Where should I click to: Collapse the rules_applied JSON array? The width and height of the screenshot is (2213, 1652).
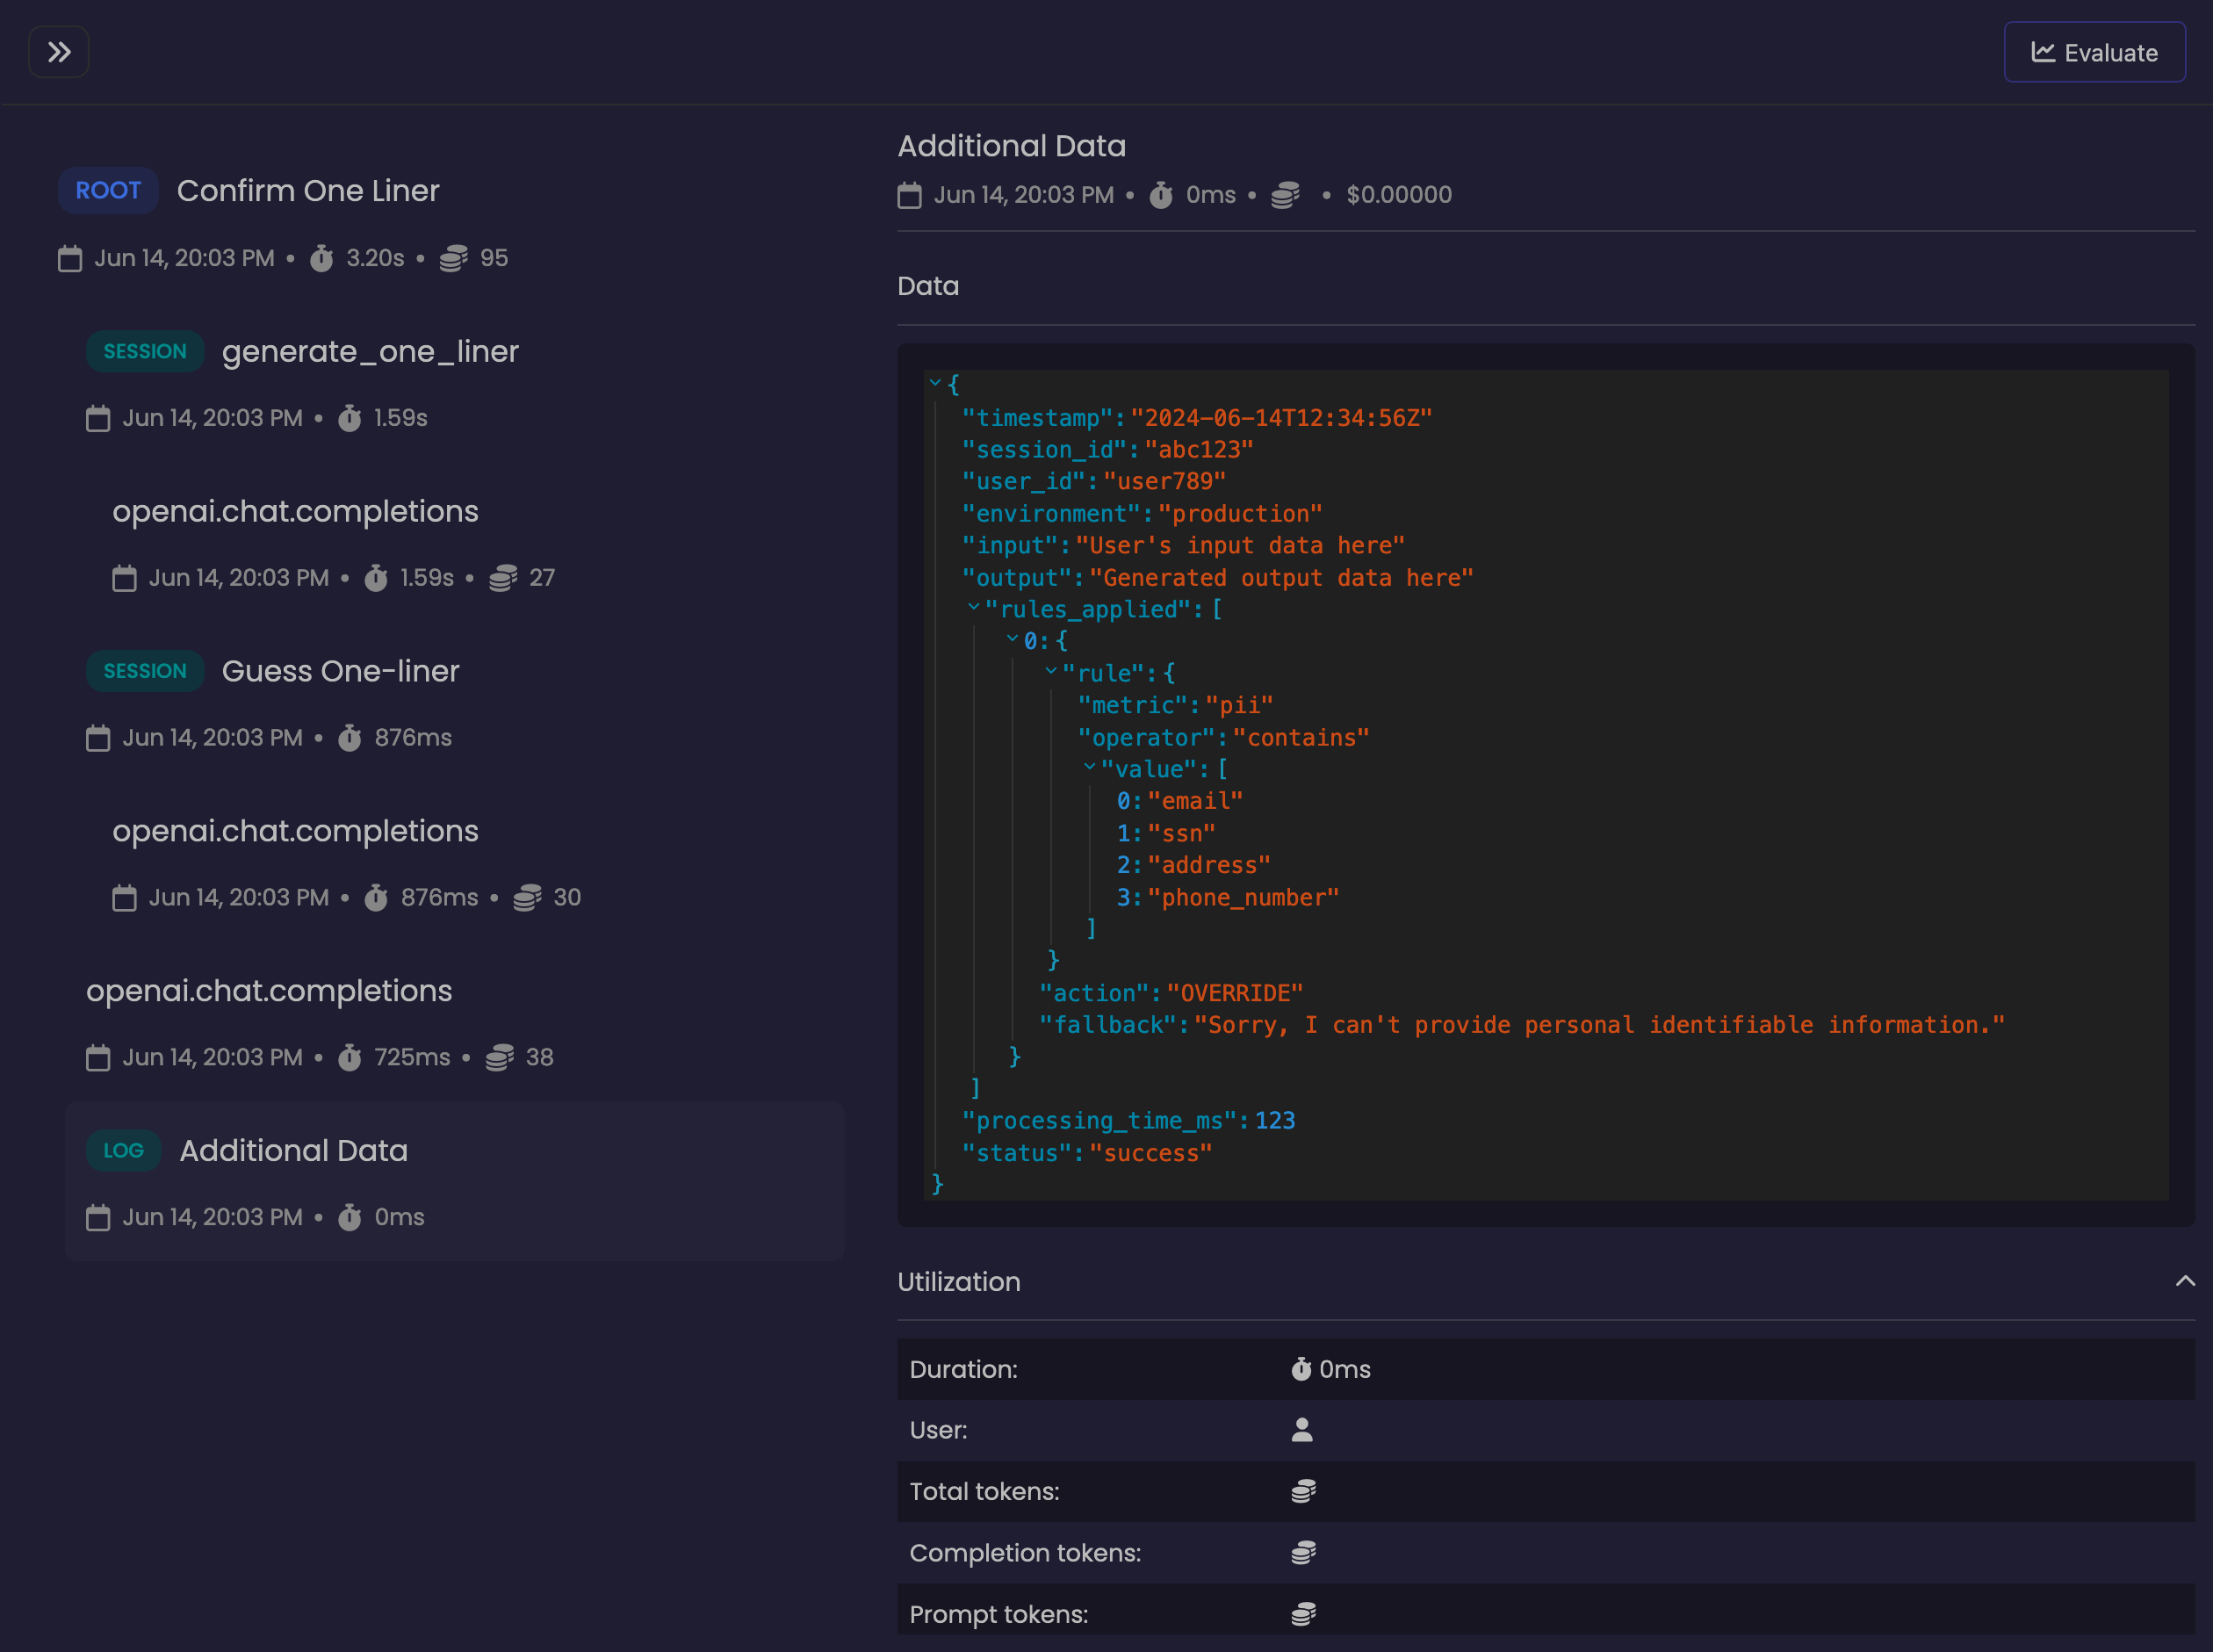973,607
